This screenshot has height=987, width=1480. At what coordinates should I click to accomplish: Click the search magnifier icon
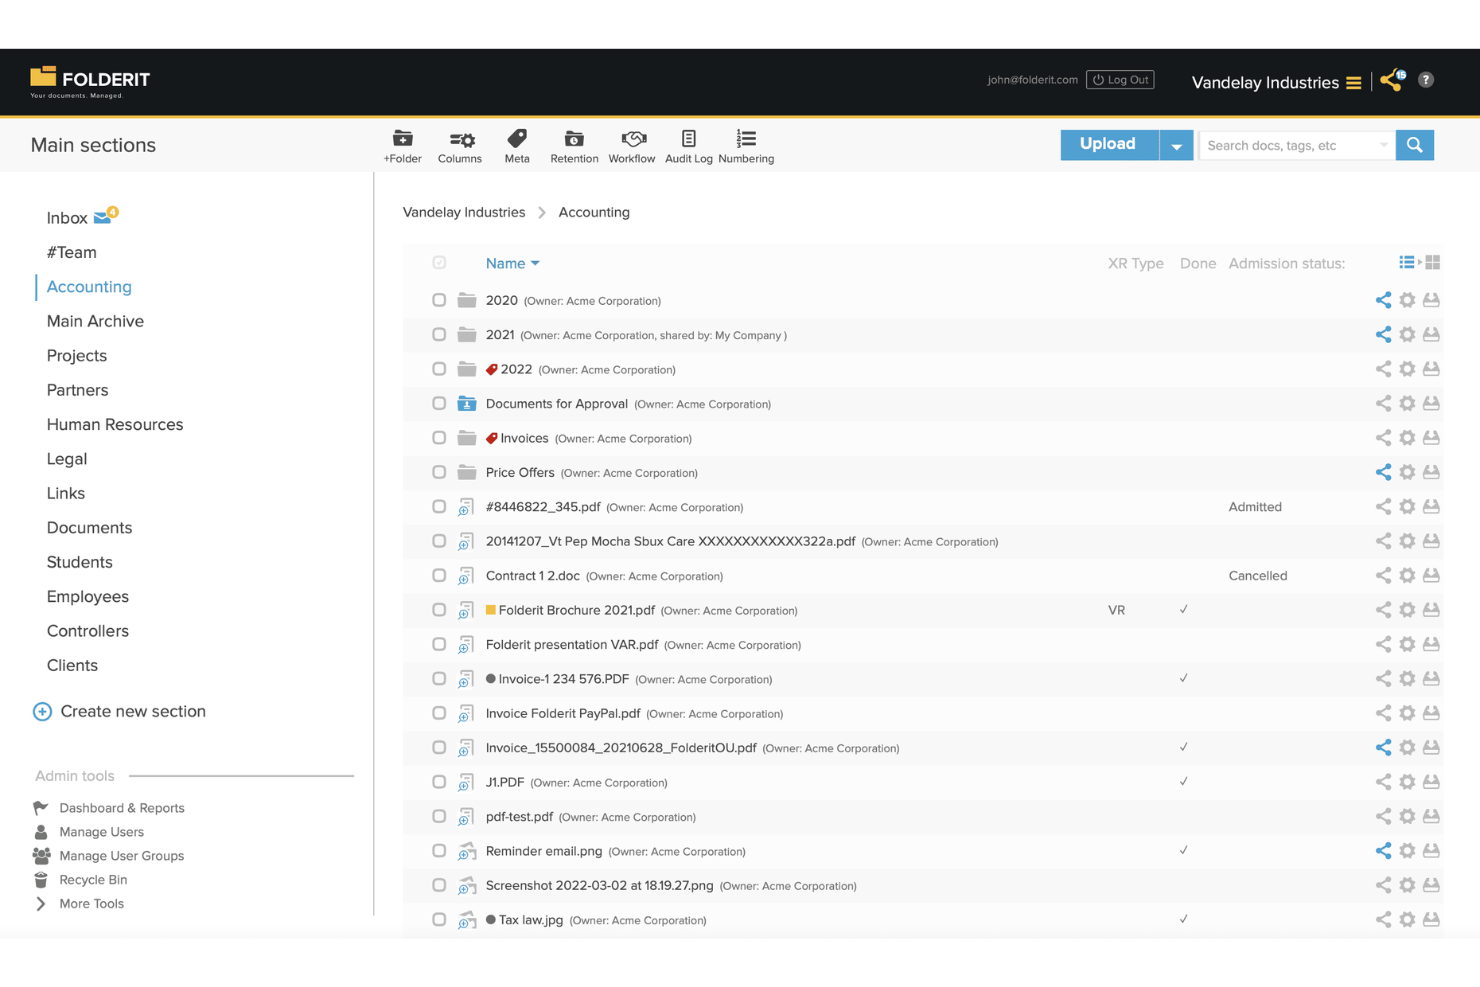point(1414,144)
